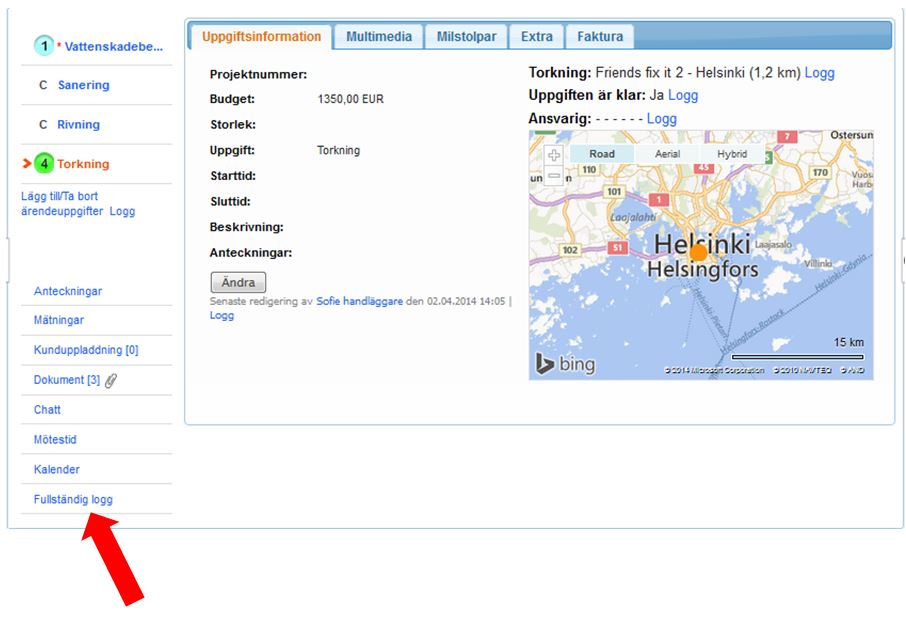The width and height of the screenshot is (906, 619).
Task: Click the orange location marker on map
Action: pyautogui.click(x=698, y=253)
